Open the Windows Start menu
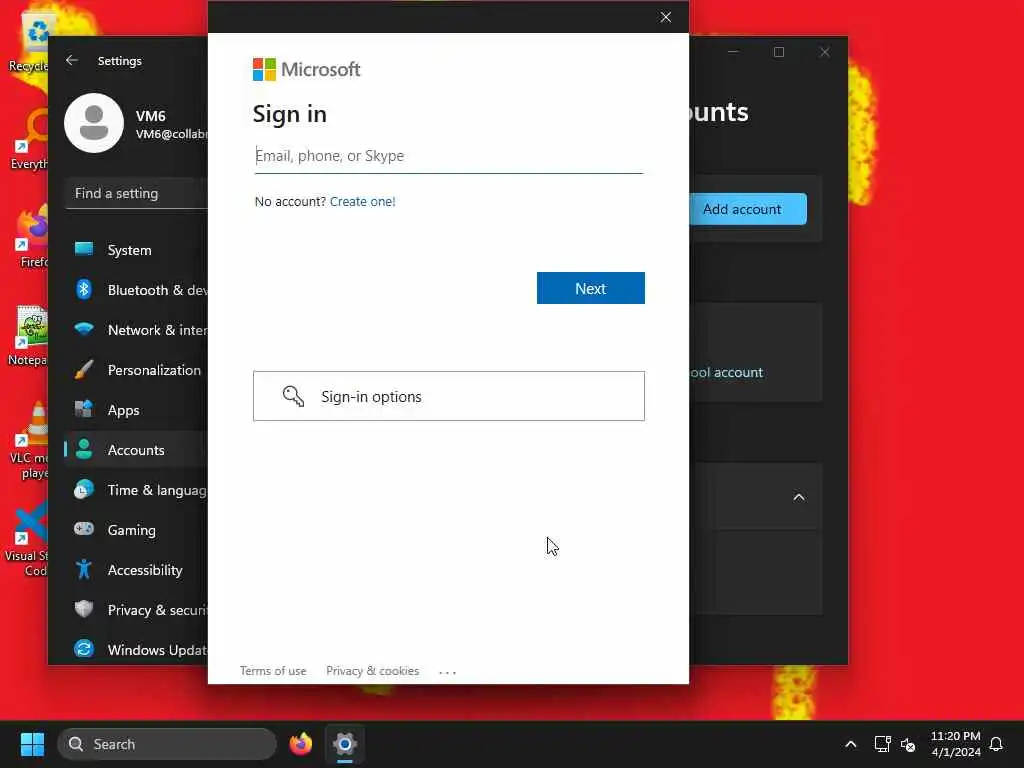The height and width of the screenshot is (768, 1024). 32,744
